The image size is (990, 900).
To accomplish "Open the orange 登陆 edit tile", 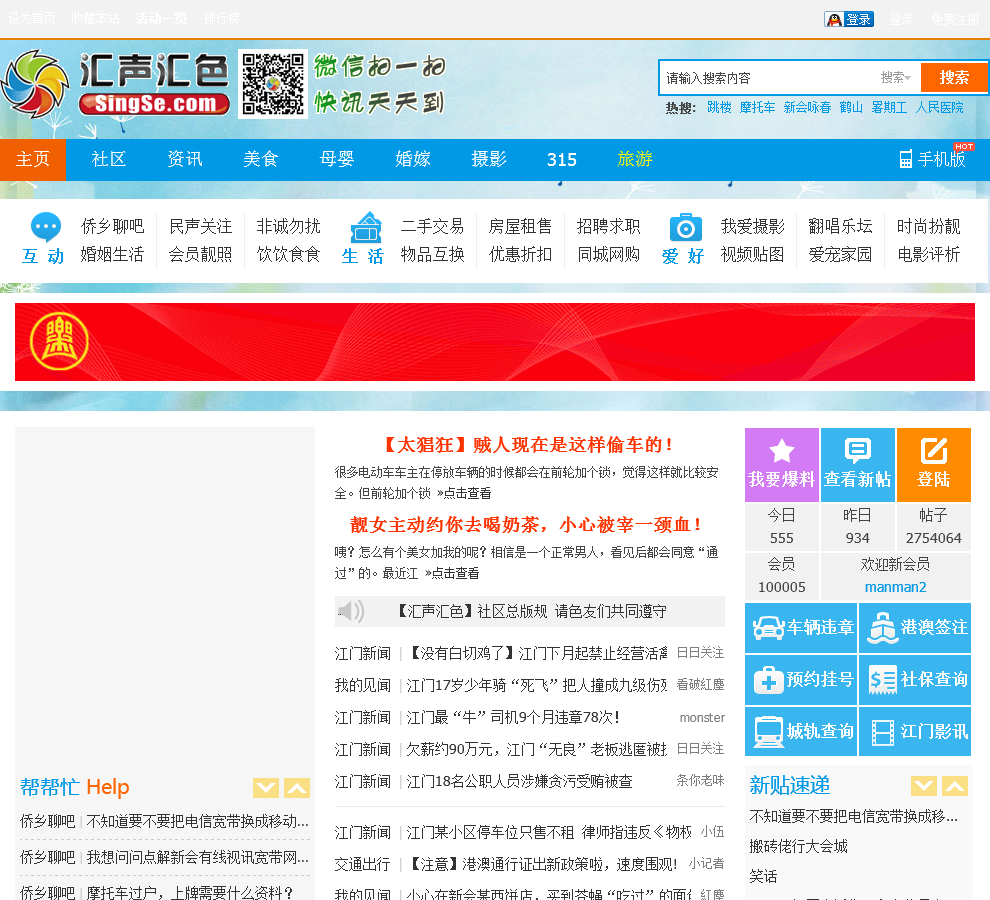I will (x=934, y=465).
